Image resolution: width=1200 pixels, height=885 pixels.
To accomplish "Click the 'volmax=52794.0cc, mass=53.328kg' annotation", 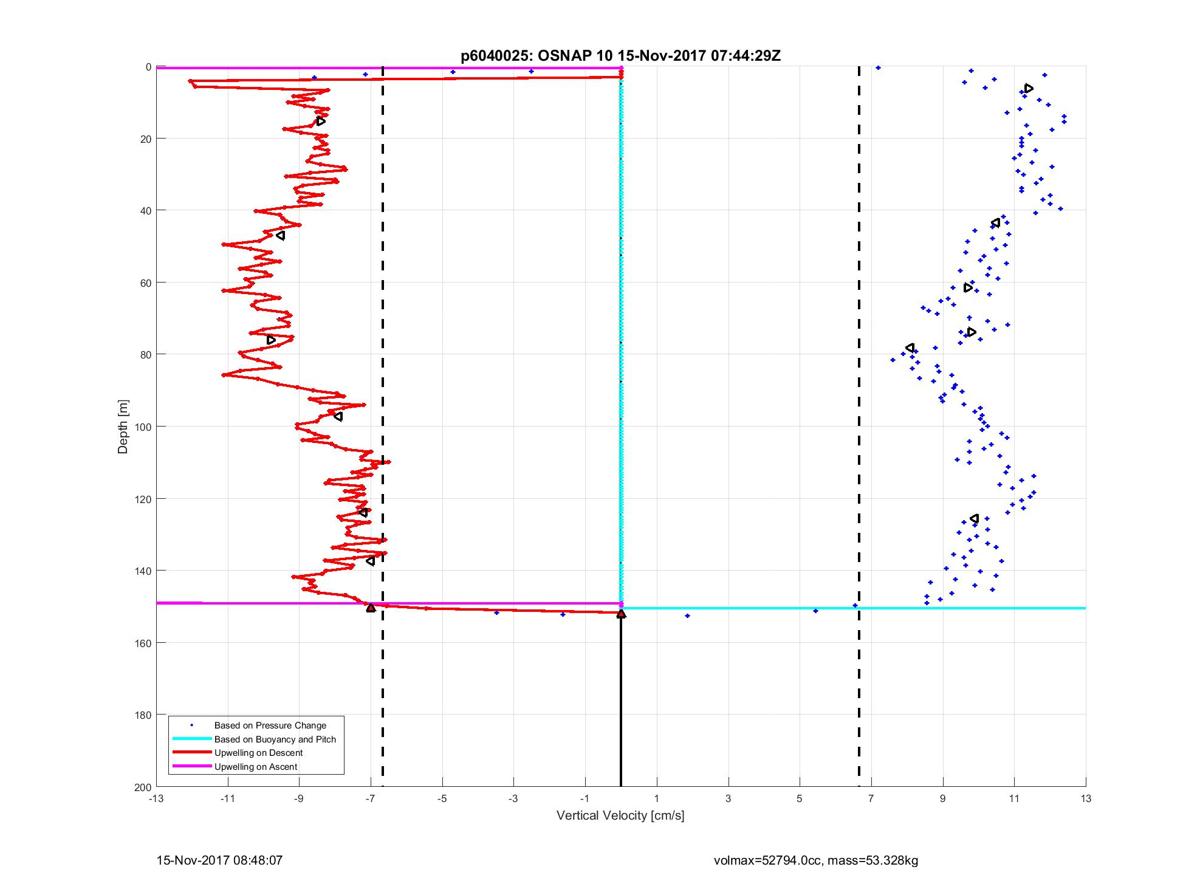I will click(816, 860).
